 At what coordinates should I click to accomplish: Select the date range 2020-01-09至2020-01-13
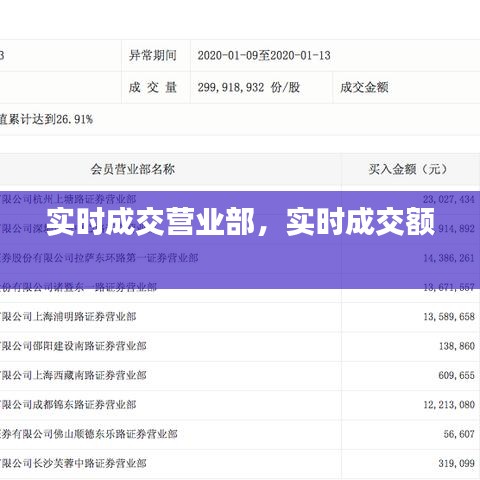(x=264, y=55)
